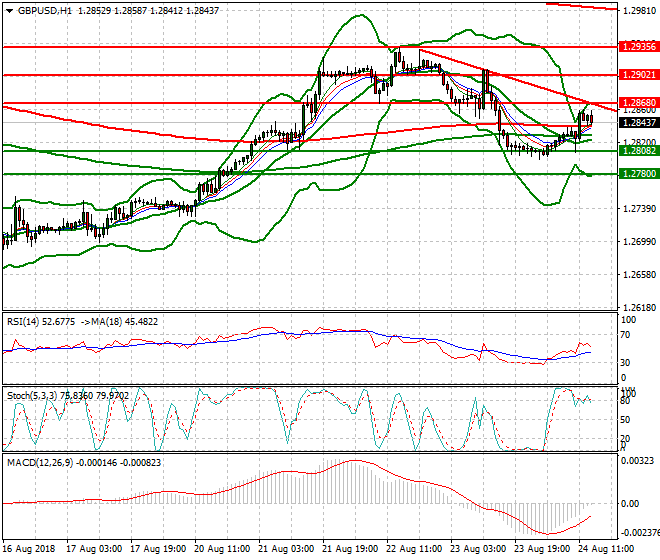This screenshot has height=560, width=660.
Task: Click the 21 Aug 19:00 time label
Action: pyautogui.click(x=350, y=549)
